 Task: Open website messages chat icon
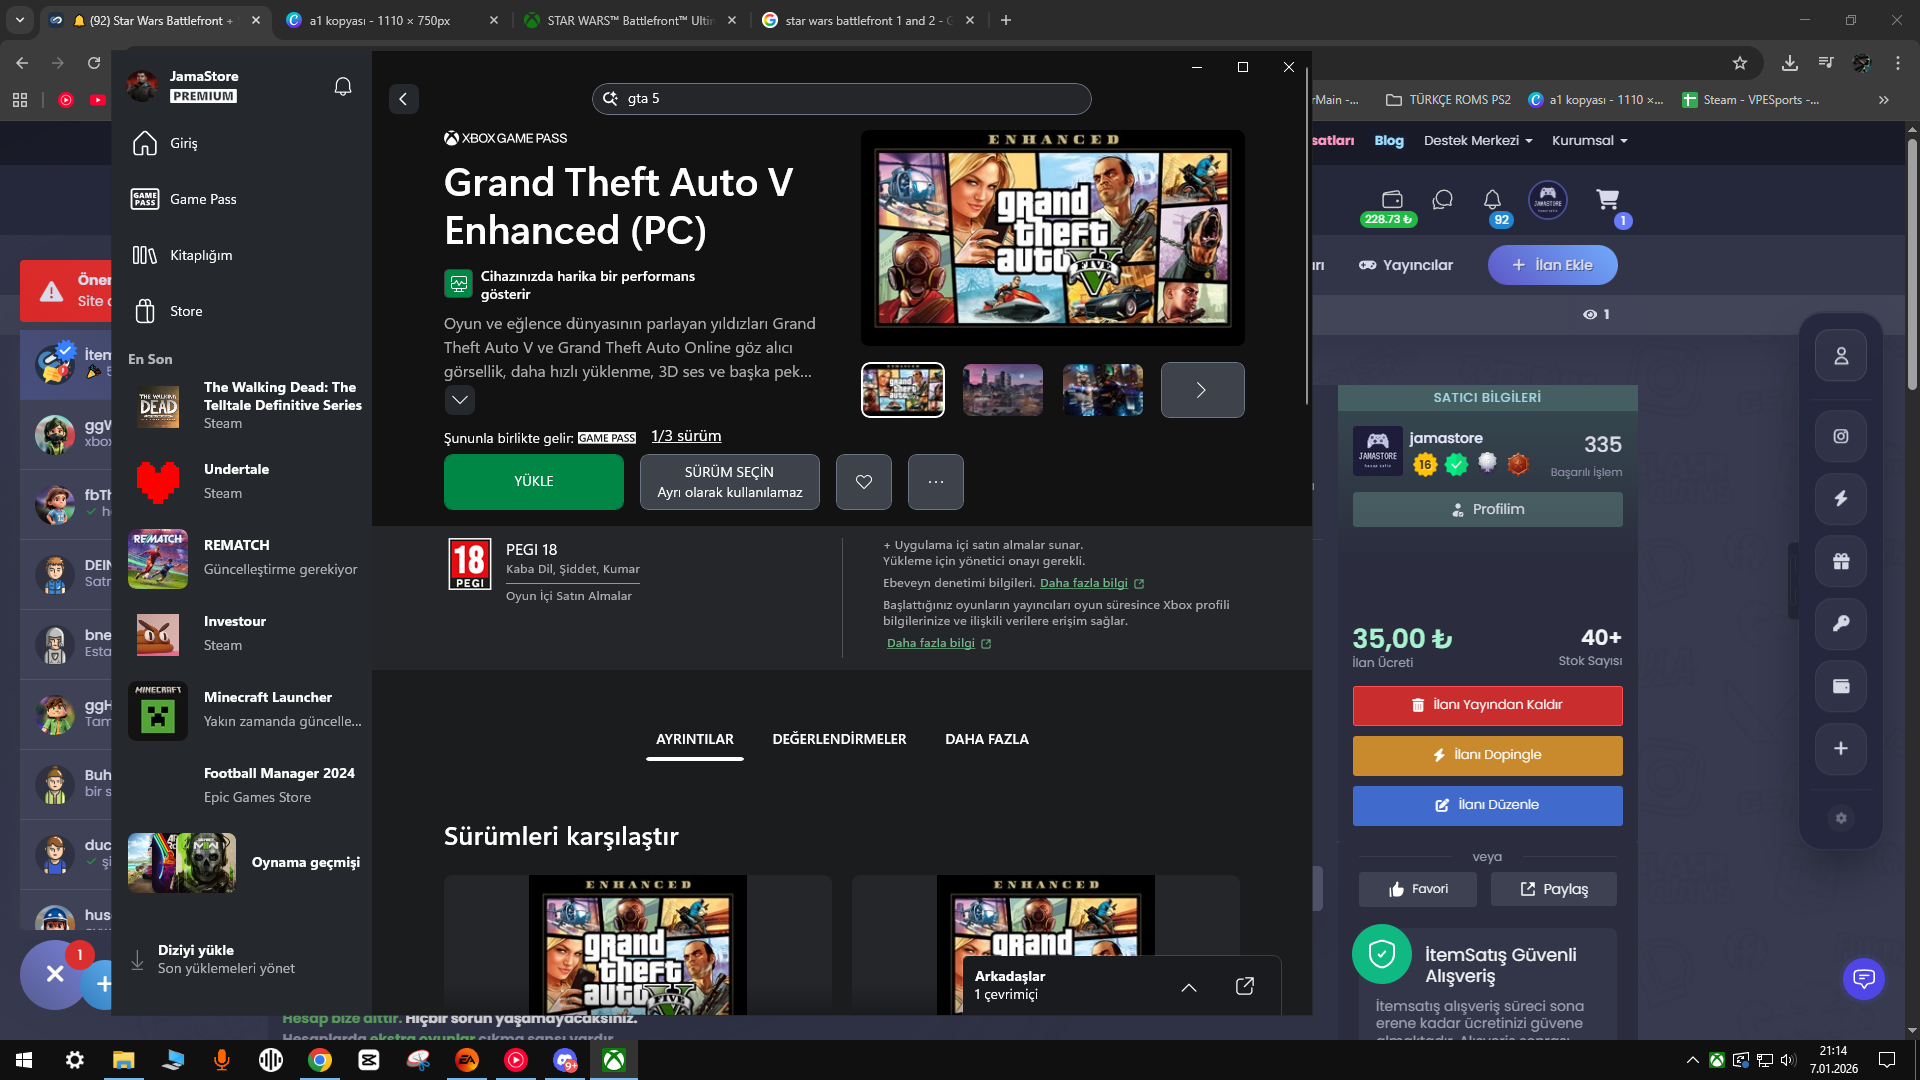[x=1442, y=200]
